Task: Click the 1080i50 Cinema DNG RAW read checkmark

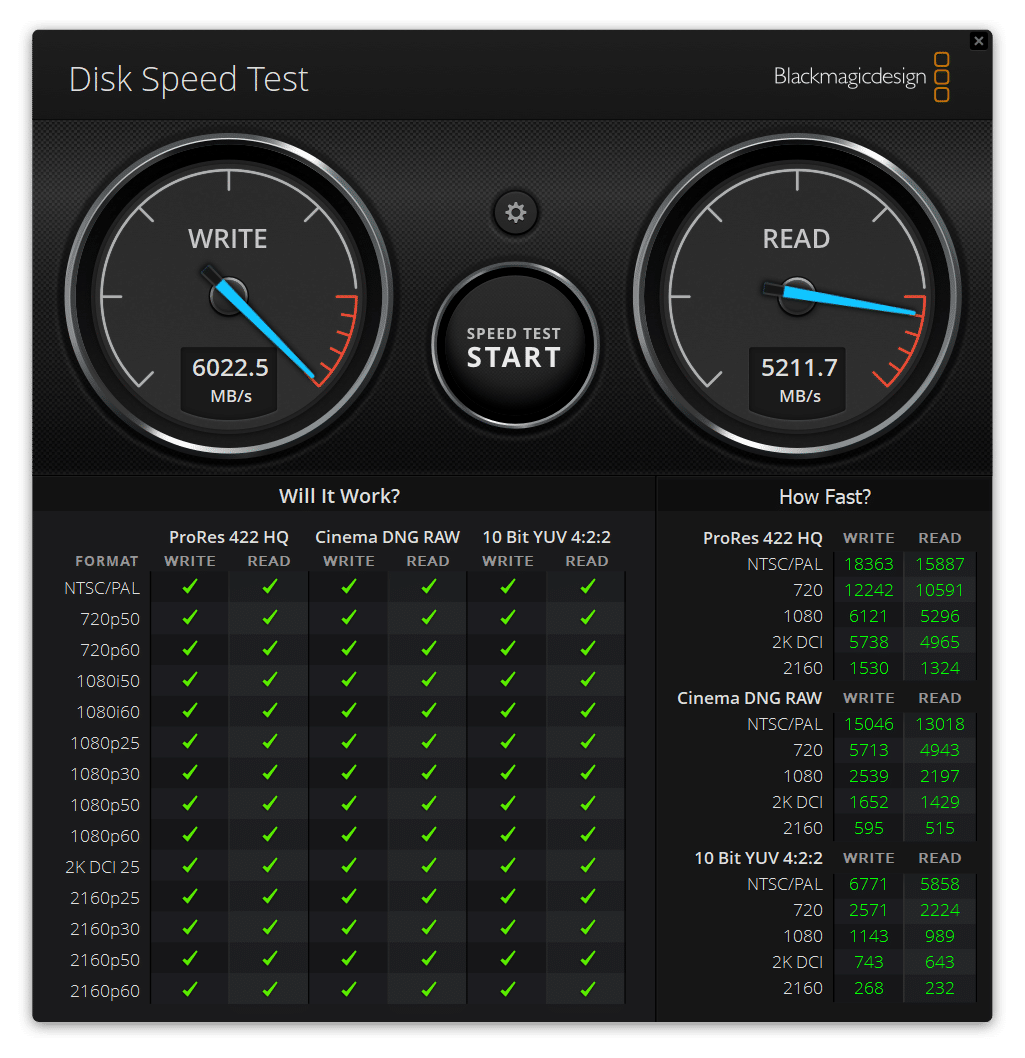Action: pos(428,679)
